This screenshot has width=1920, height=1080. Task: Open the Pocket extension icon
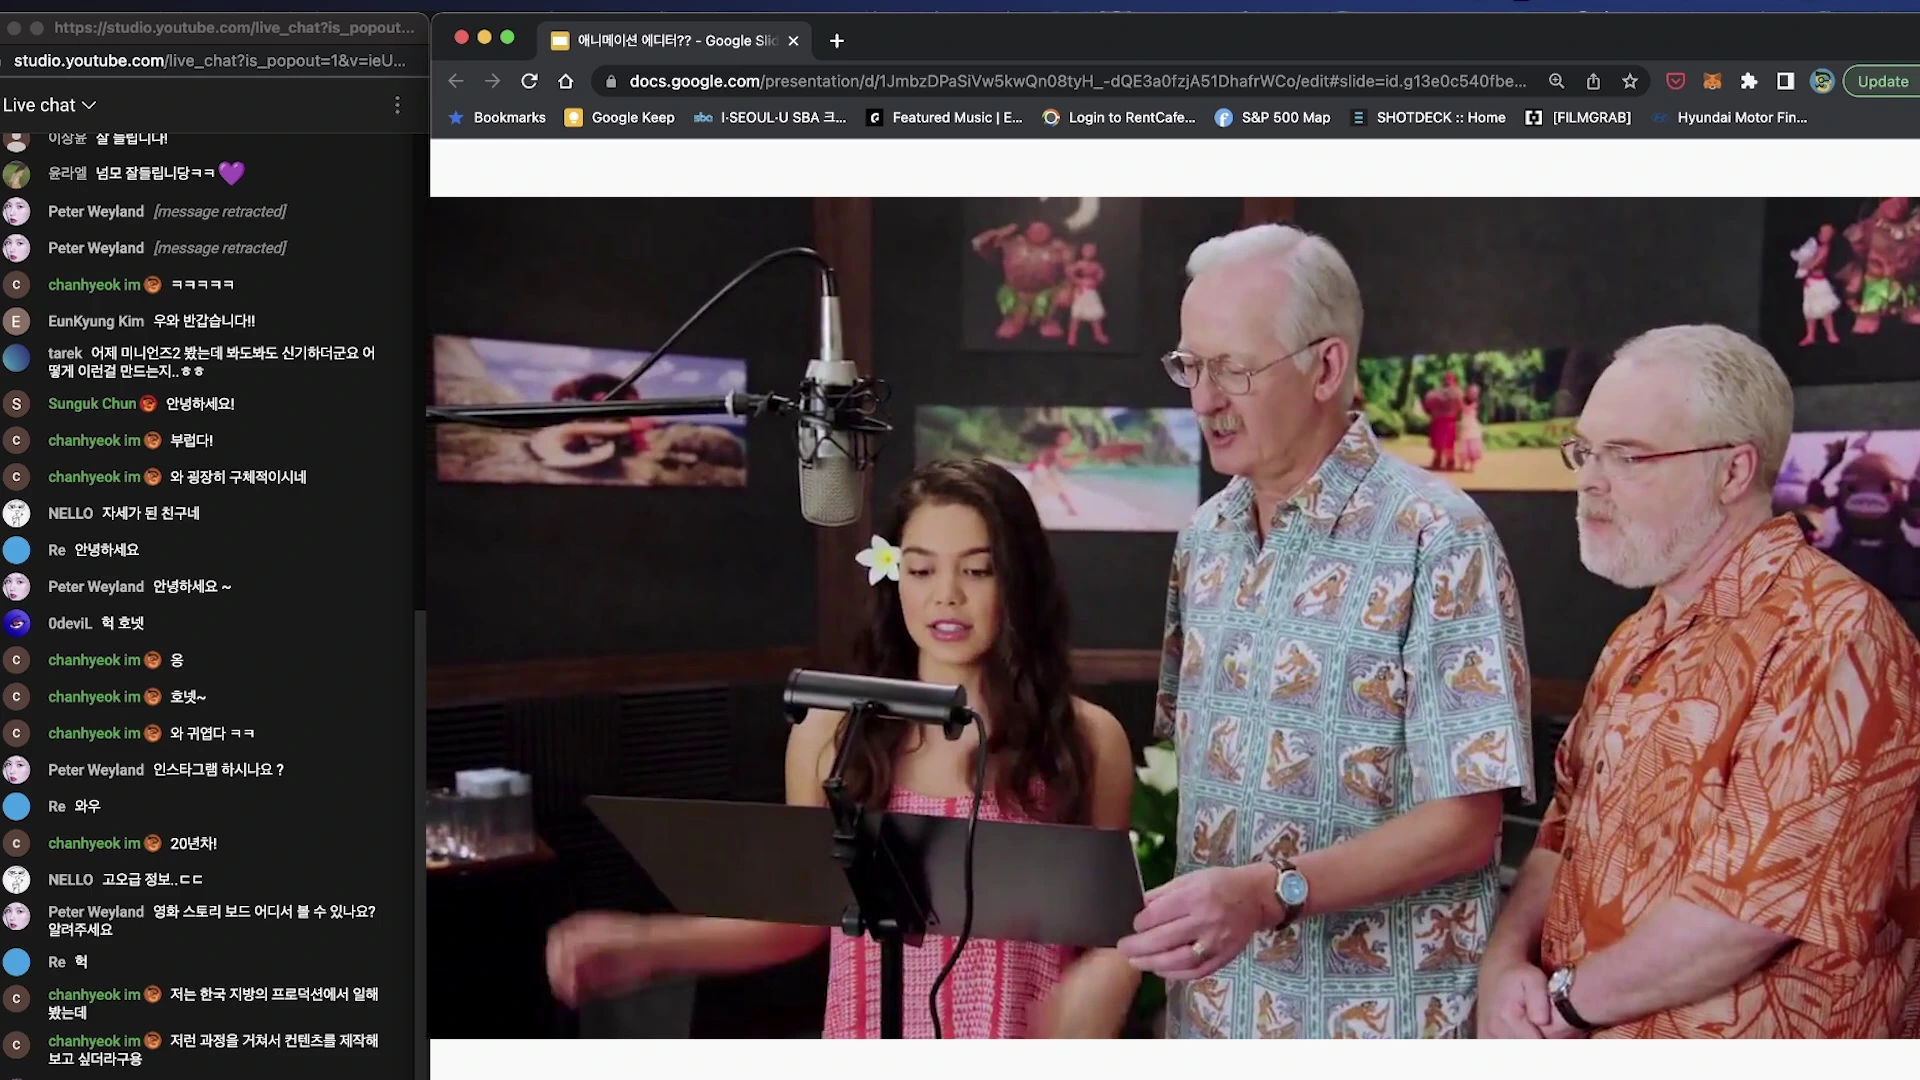(x=1676, y=81)
